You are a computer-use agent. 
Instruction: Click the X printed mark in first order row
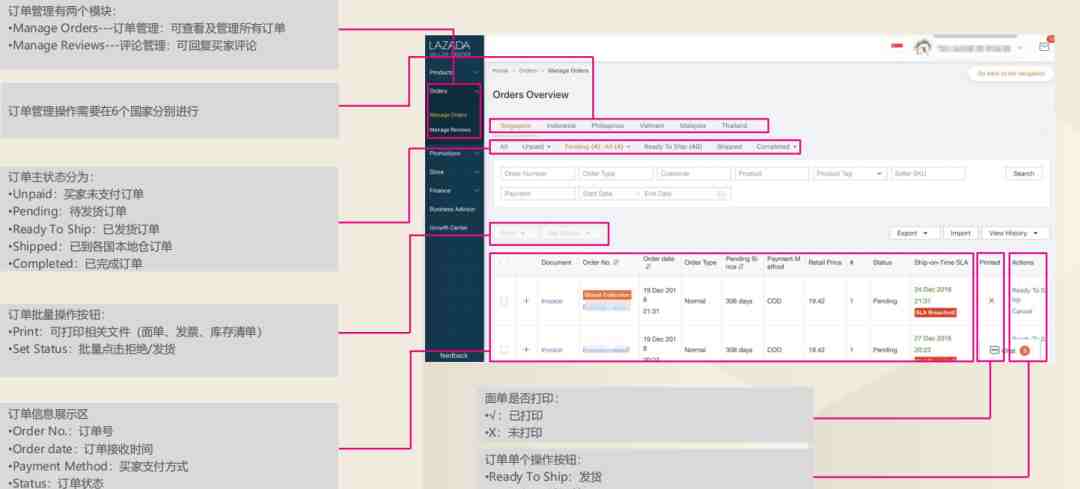(991, 301)
